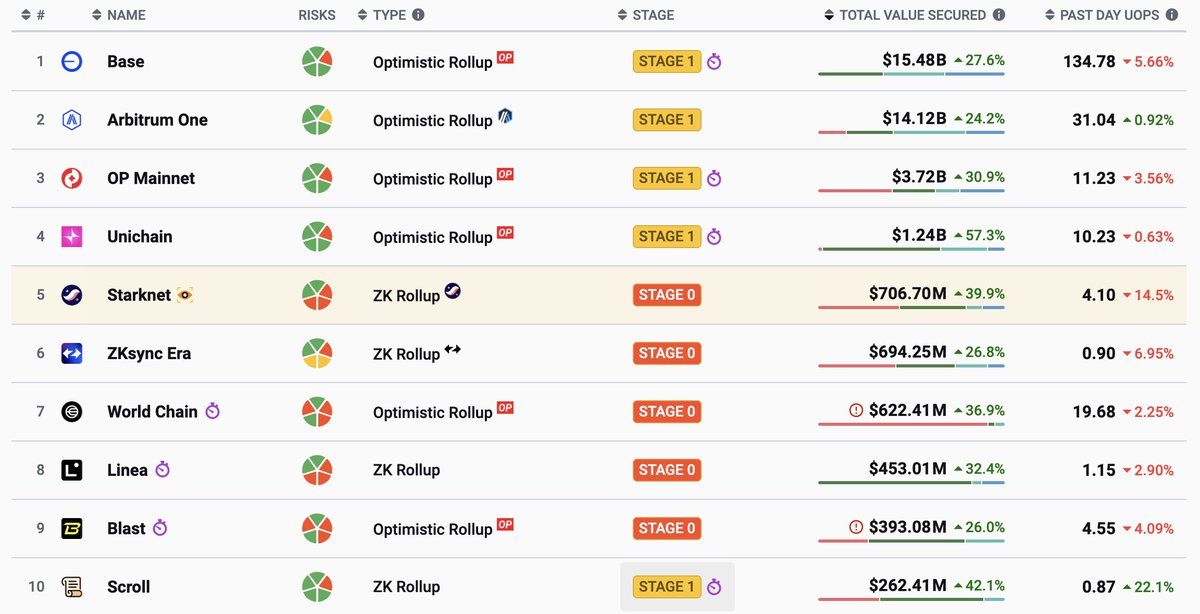The width and height of the screenshot is (1200, 614).
Task: Open the OP Mainnet project link
Action: (x=151, y=178)
